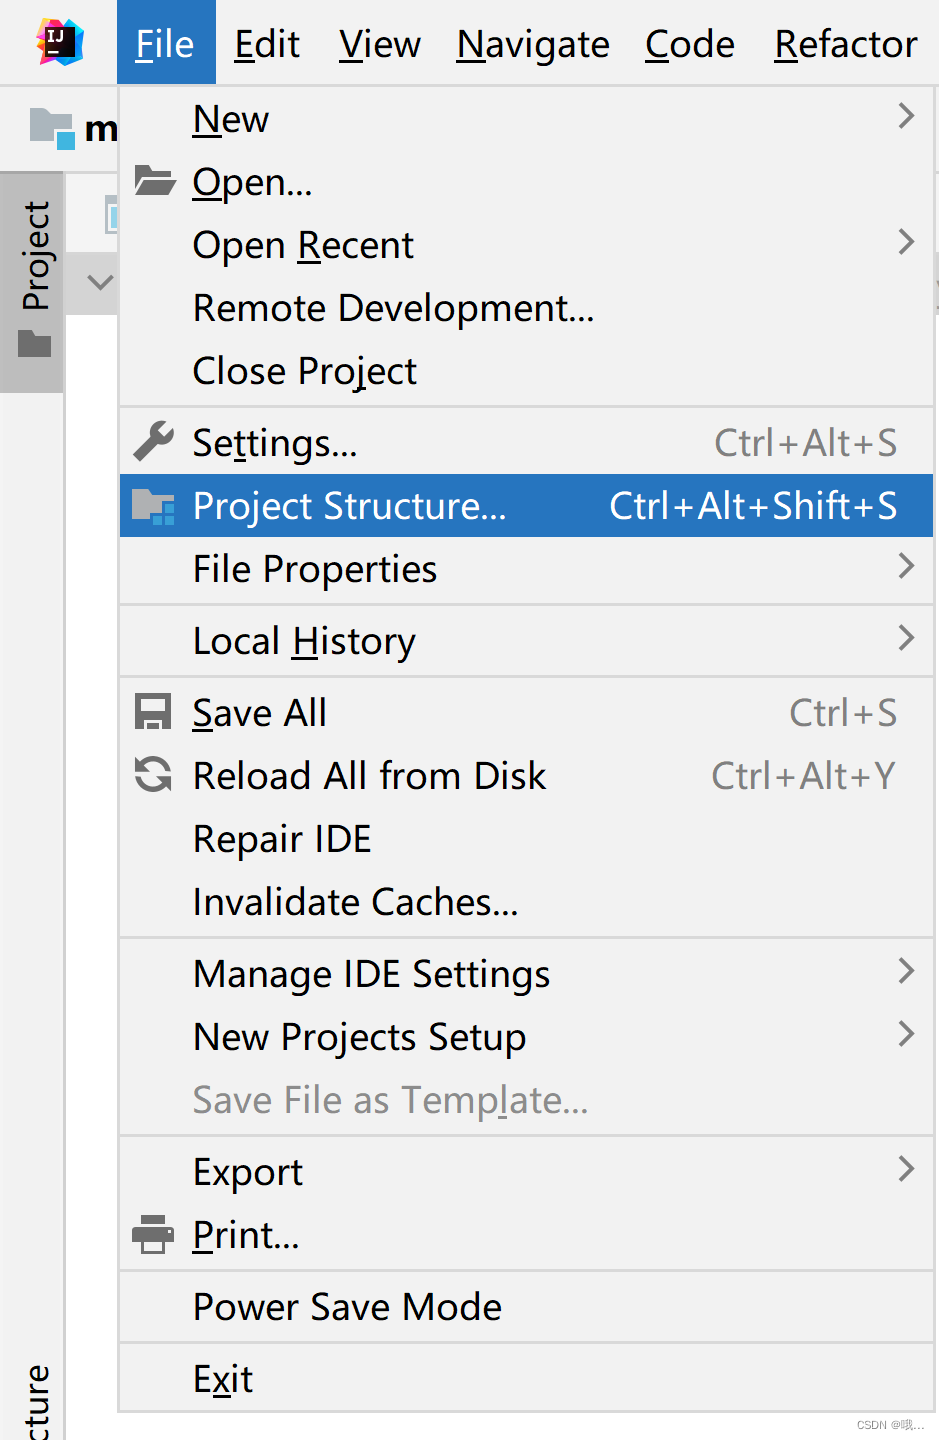
Task: Expand the Open Recent submenu arrow
Action: point(906,242)
